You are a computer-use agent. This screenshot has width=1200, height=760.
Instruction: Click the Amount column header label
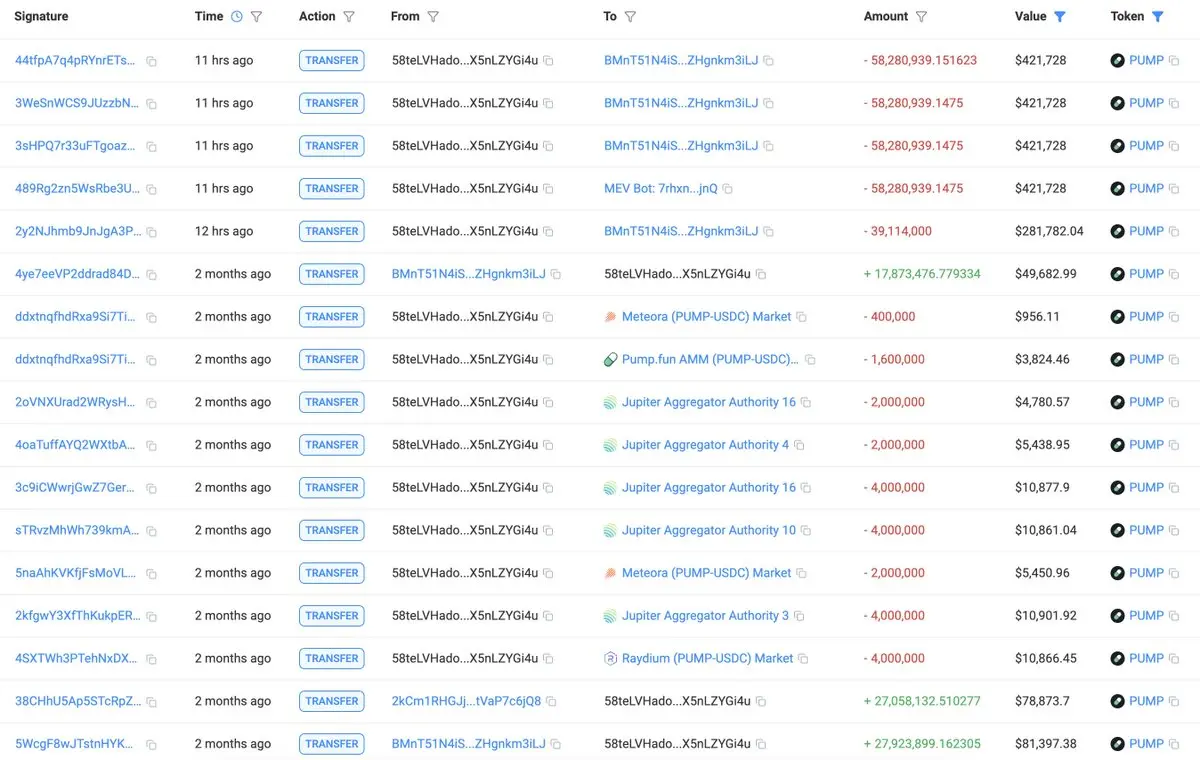click(x=886, y=16)
